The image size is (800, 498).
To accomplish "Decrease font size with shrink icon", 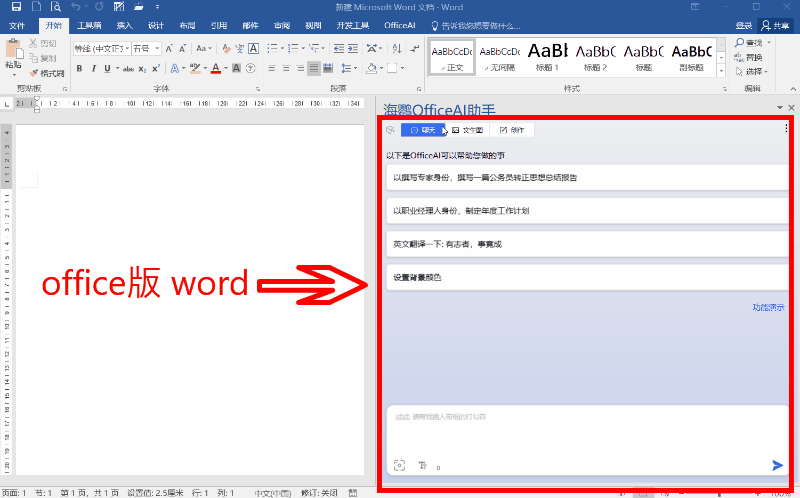I will 183,48.
